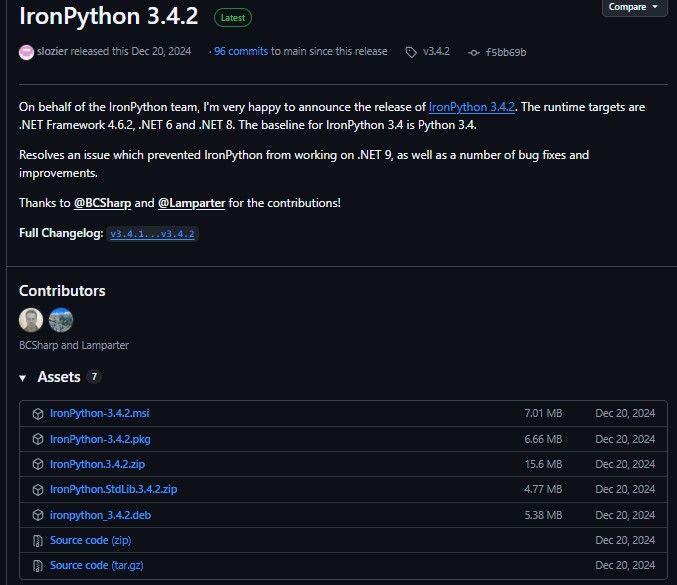This screenshot has width=677, height=585.
Task: Click the date in the IronPython-3.4.2.msi row
Action: coord(625,413)
